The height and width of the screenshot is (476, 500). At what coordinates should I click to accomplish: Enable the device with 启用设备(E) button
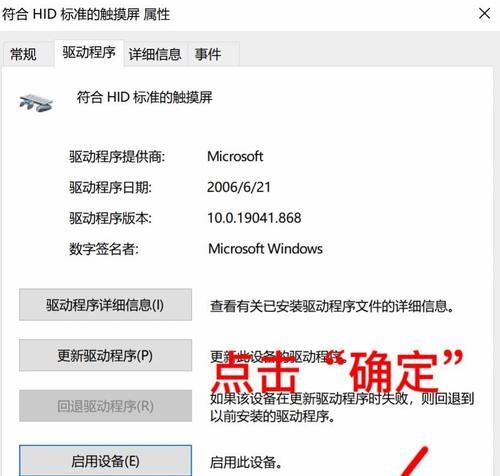pos(105,461)
